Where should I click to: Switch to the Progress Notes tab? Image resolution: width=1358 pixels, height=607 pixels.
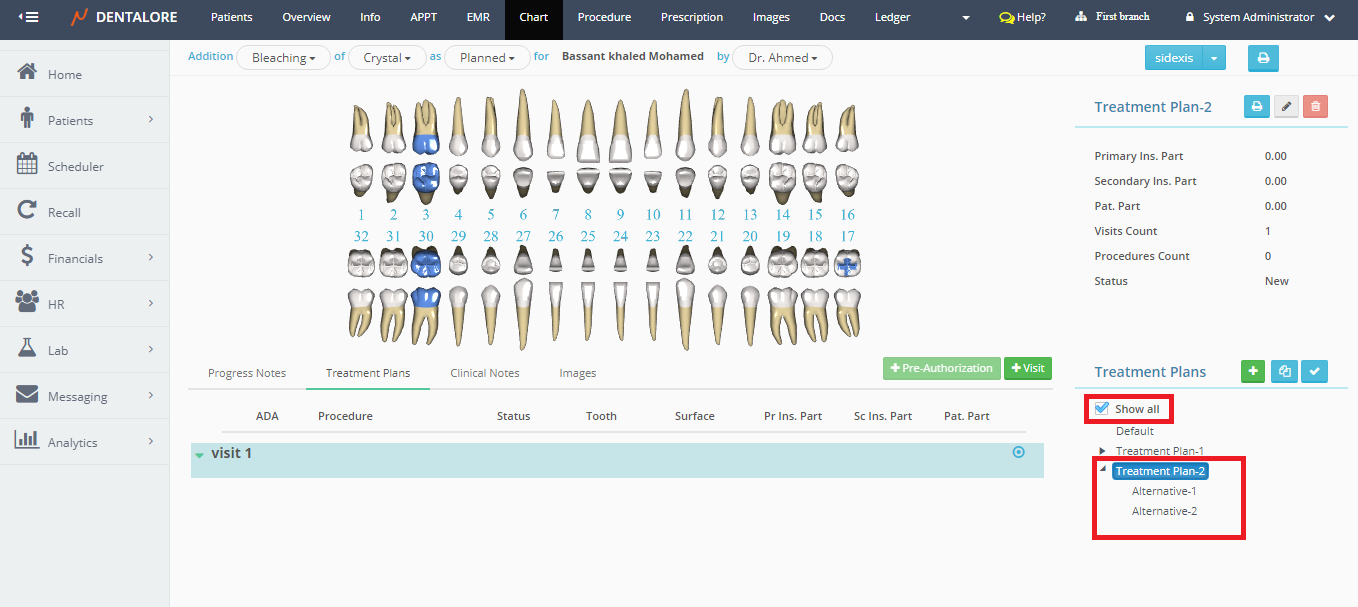pyautogui.click(x=247, y=373)
